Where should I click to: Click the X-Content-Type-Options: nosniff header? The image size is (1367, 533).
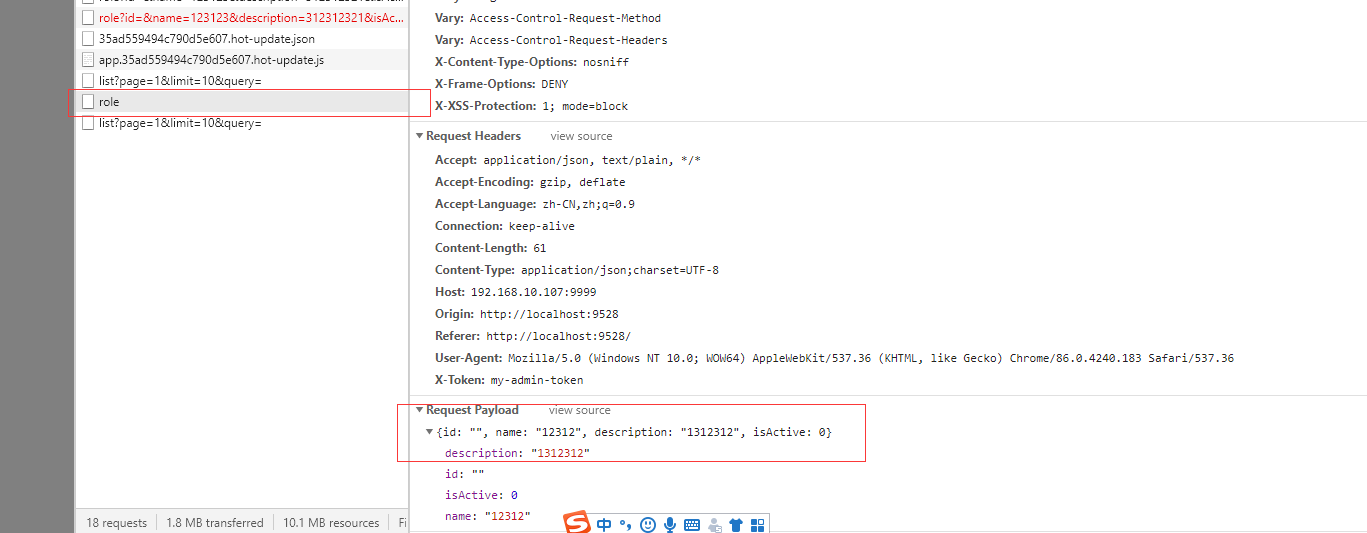click(x=532, y=62)
